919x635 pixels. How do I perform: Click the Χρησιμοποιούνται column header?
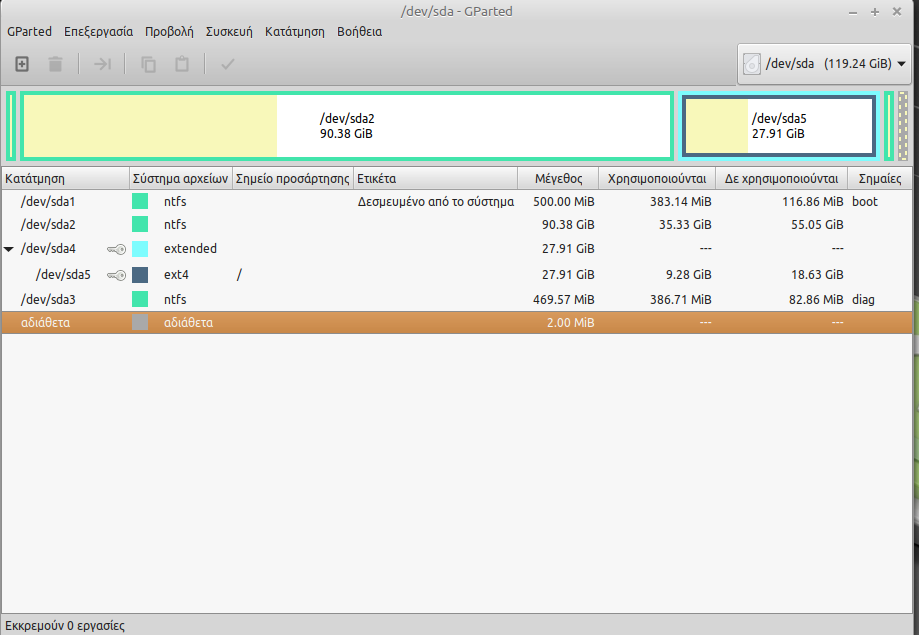657,178
